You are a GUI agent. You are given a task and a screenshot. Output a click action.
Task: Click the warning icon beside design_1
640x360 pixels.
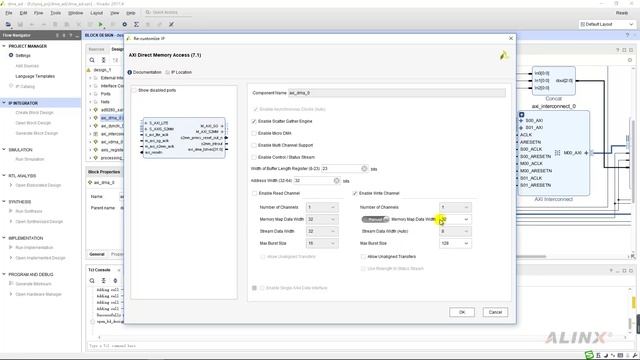tap(89, 70)
